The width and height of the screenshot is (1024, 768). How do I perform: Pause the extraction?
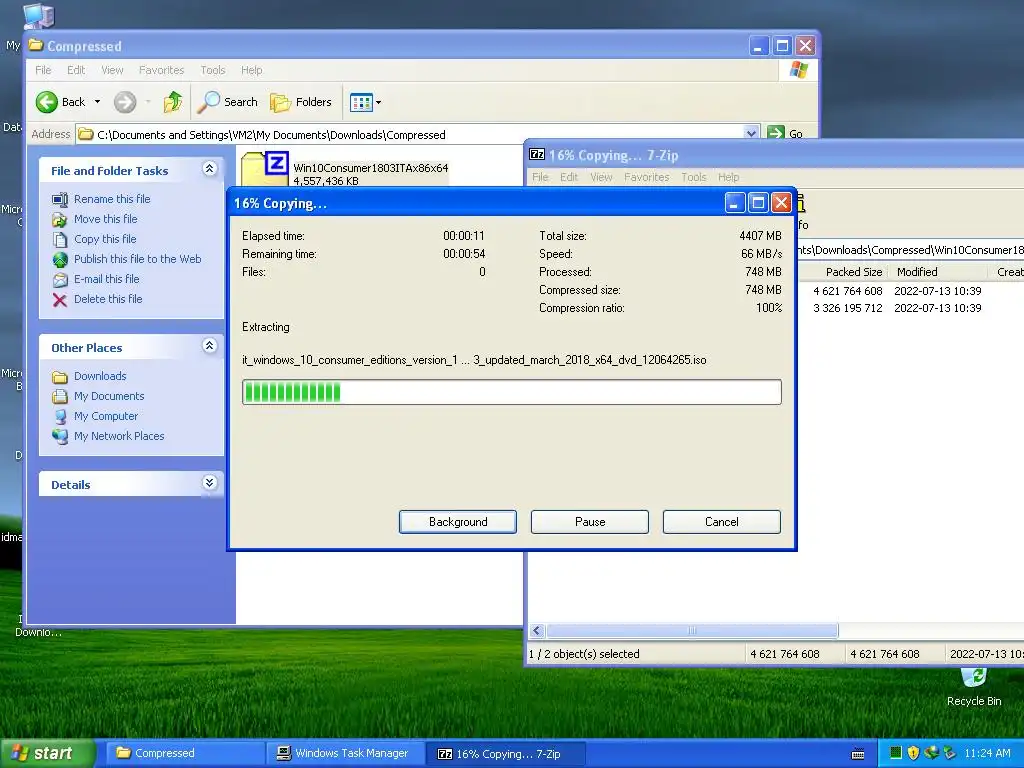590,522
